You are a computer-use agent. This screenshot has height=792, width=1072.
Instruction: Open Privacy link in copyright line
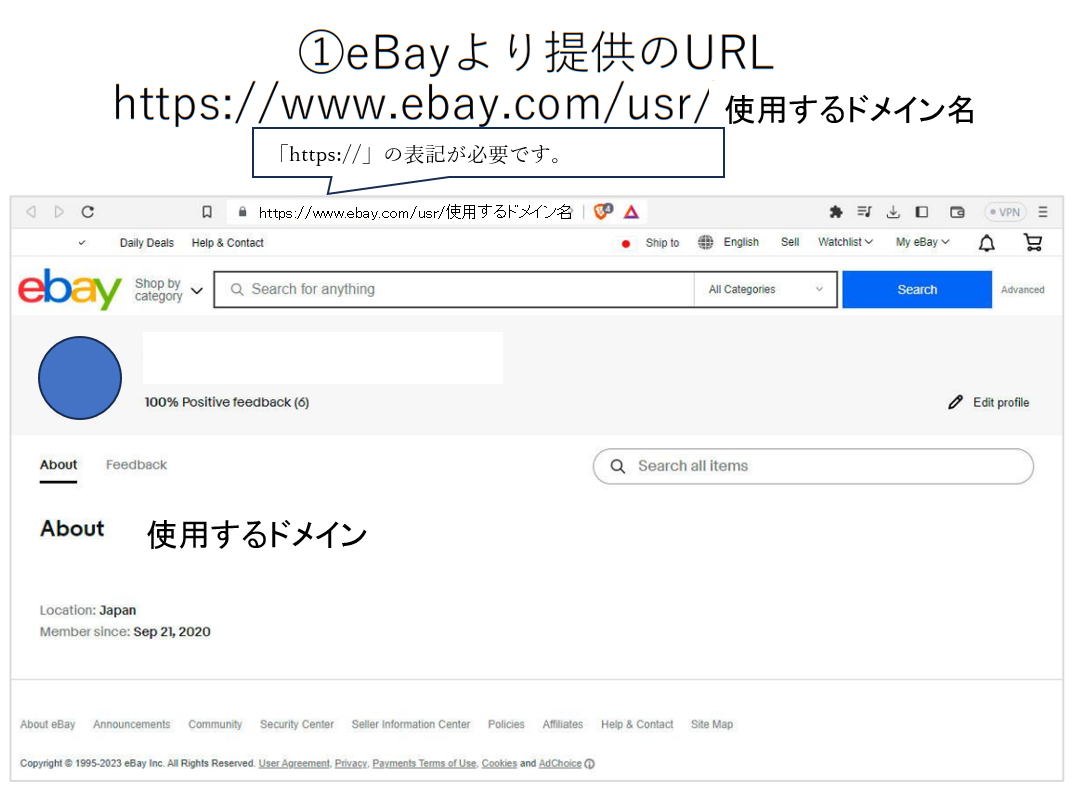(x=351, y=764)
